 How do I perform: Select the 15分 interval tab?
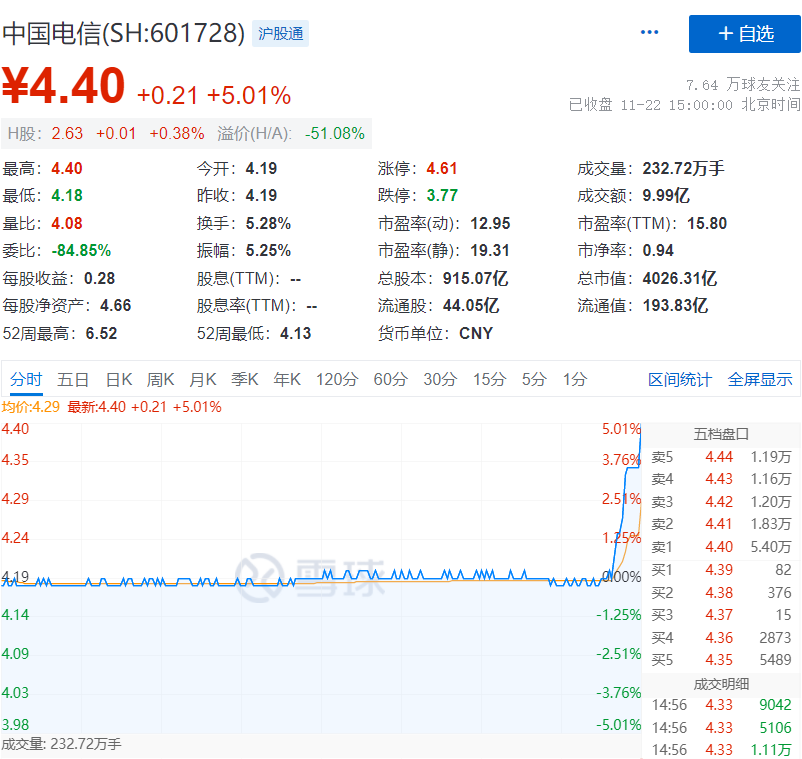489,379
